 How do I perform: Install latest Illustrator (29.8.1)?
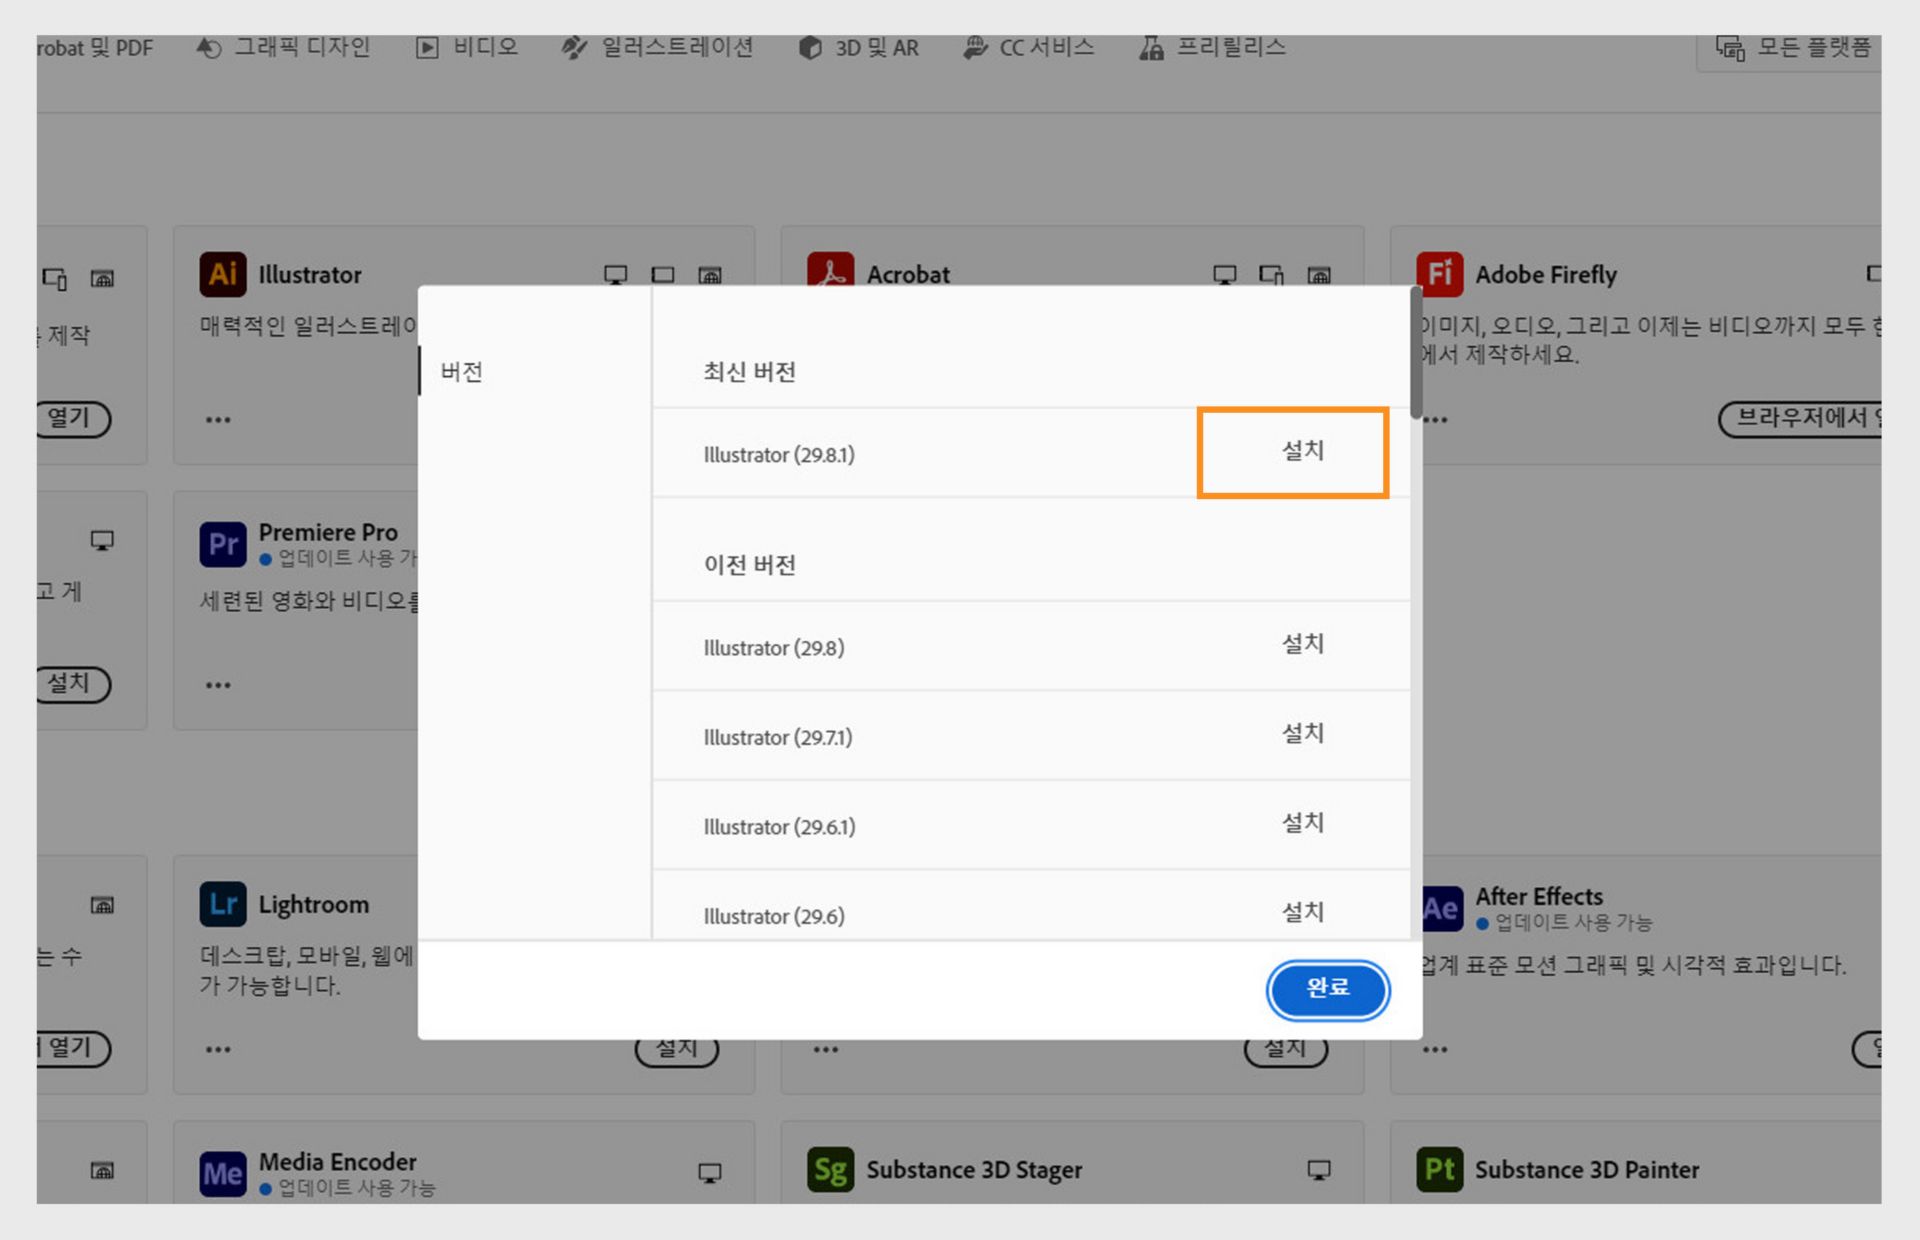[x=1302, y=451]
